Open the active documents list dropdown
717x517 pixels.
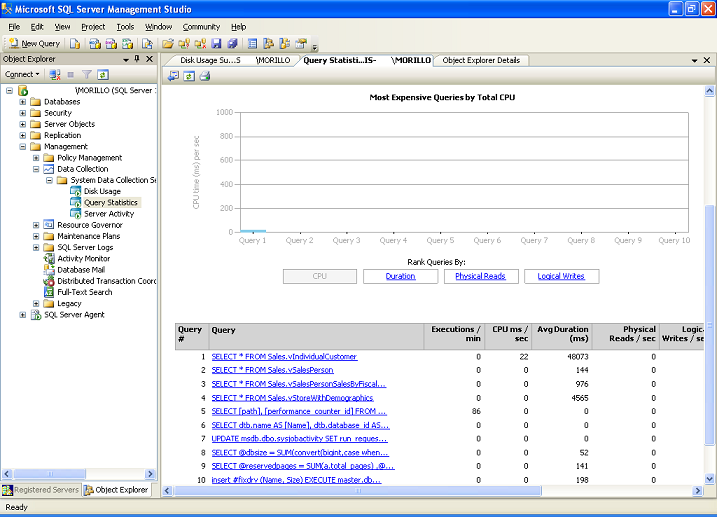695,60
